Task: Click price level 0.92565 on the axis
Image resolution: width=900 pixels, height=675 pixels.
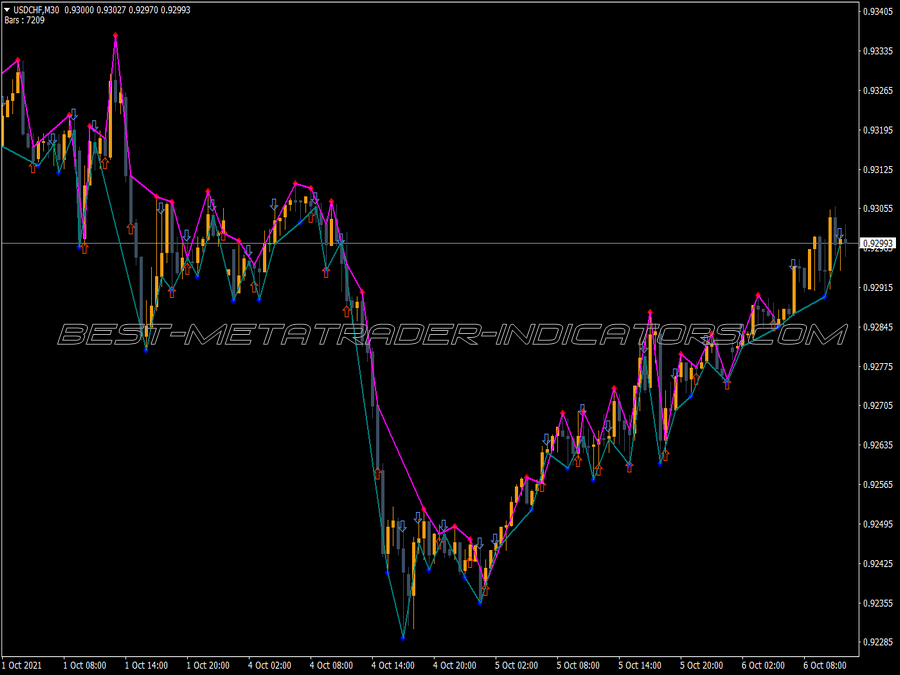Action: click(878, 484)
